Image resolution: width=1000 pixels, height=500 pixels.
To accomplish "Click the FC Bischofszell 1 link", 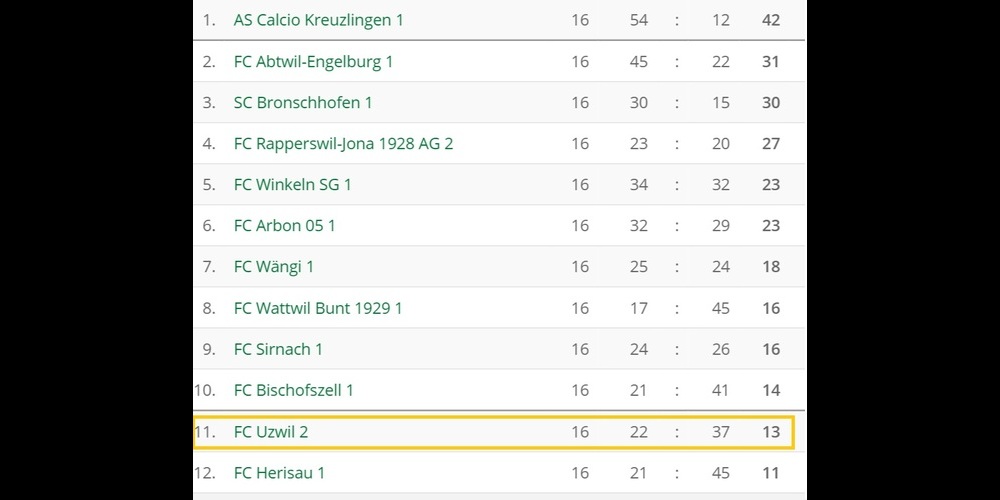I will point(293,390).
